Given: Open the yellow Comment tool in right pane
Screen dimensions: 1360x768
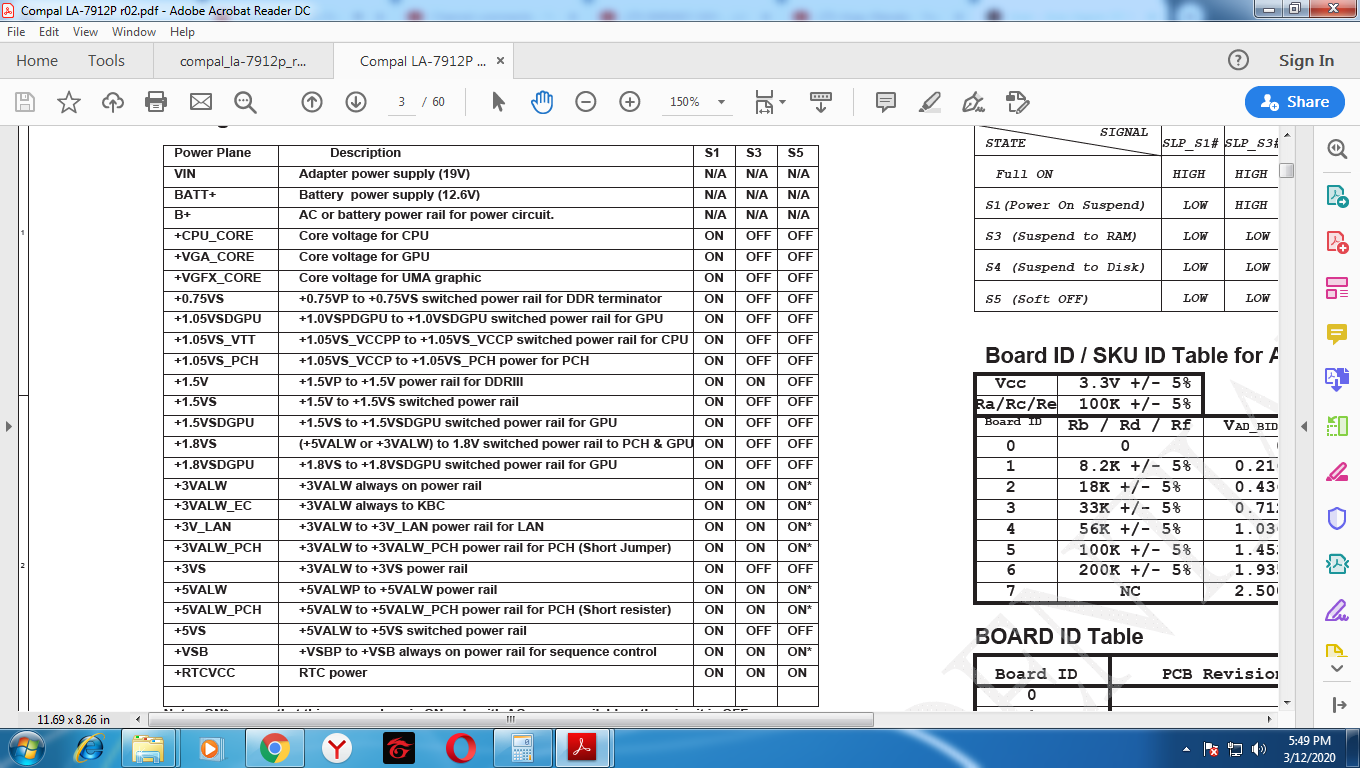Looking at the screenshot, I should [x=1337, y=334].
